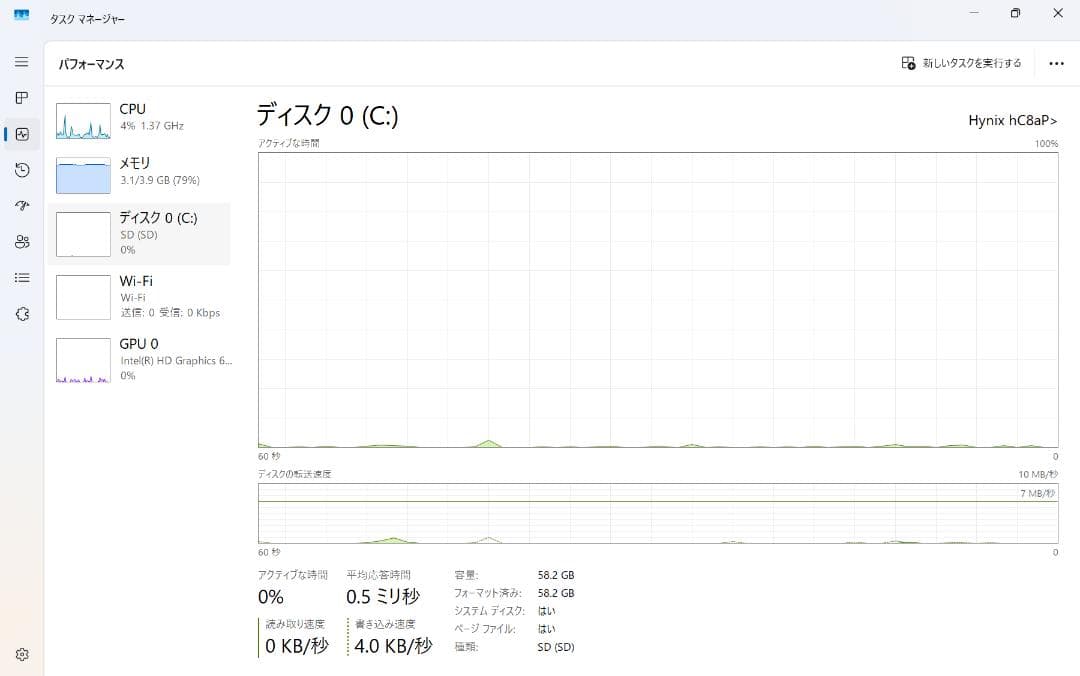
Task: Open the Processes page icon
Action: click(x=21, y=98)
